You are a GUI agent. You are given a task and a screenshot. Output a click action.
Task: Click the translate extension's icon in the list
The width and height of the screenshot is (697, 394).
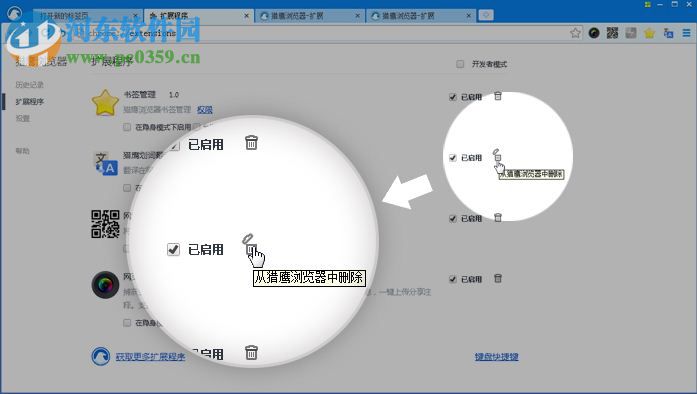106,164
